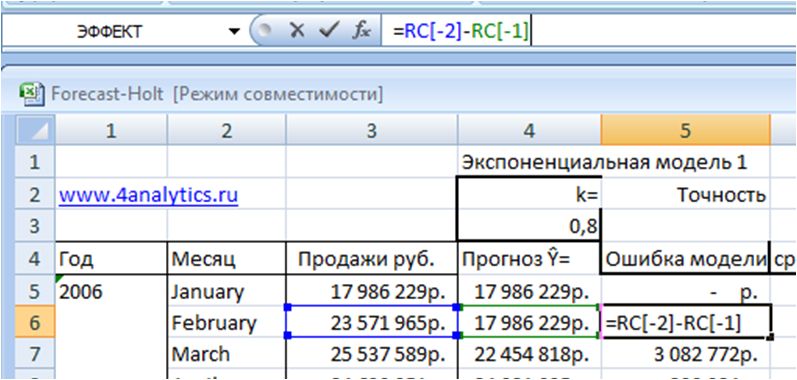Click the 'Год' header cell

click(x=111, y=259)
